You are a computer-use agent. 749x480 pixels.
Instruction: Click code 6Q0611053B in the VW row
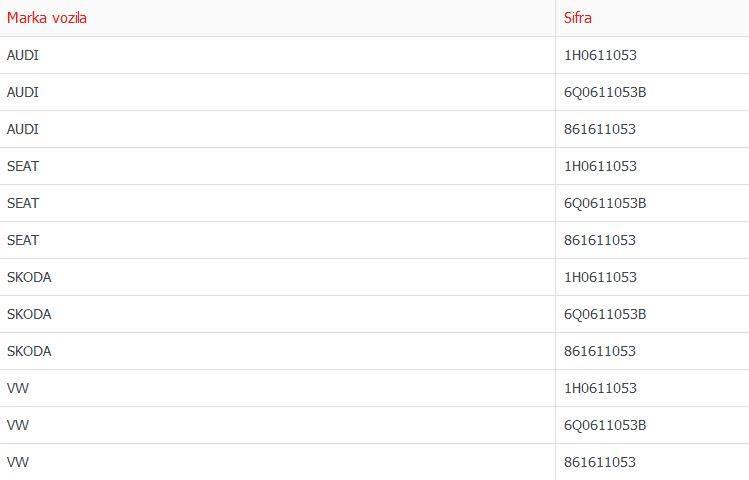coord(605,425)
